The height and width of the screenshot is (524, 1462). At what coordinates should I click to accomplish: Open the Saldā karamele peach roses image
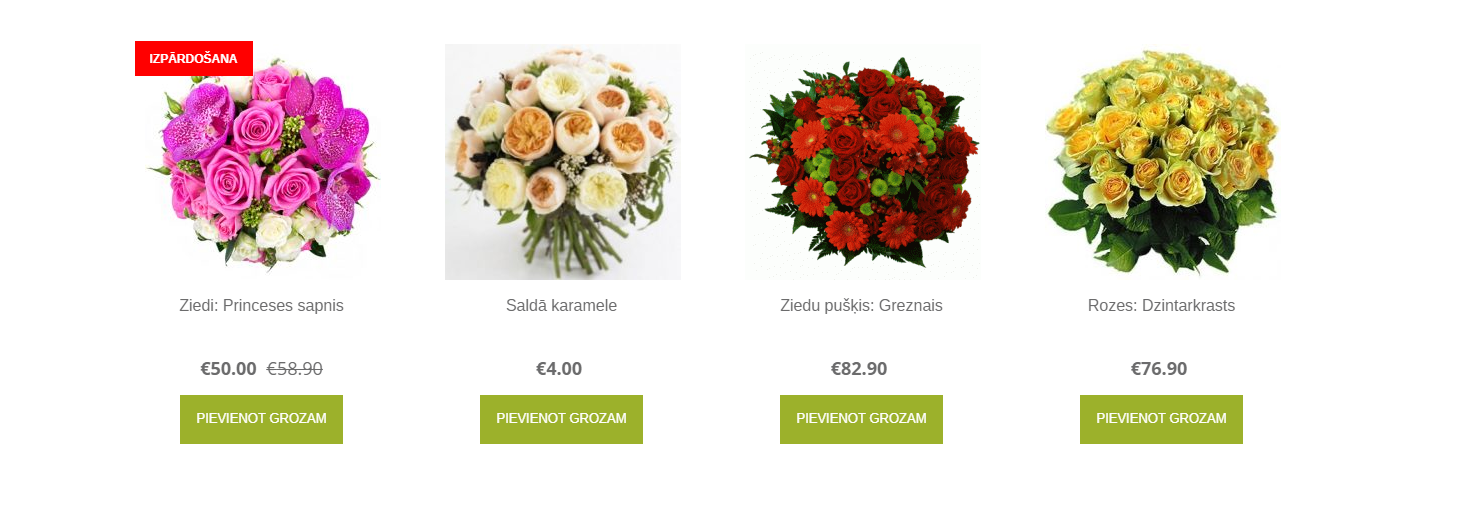click(563, 162)
